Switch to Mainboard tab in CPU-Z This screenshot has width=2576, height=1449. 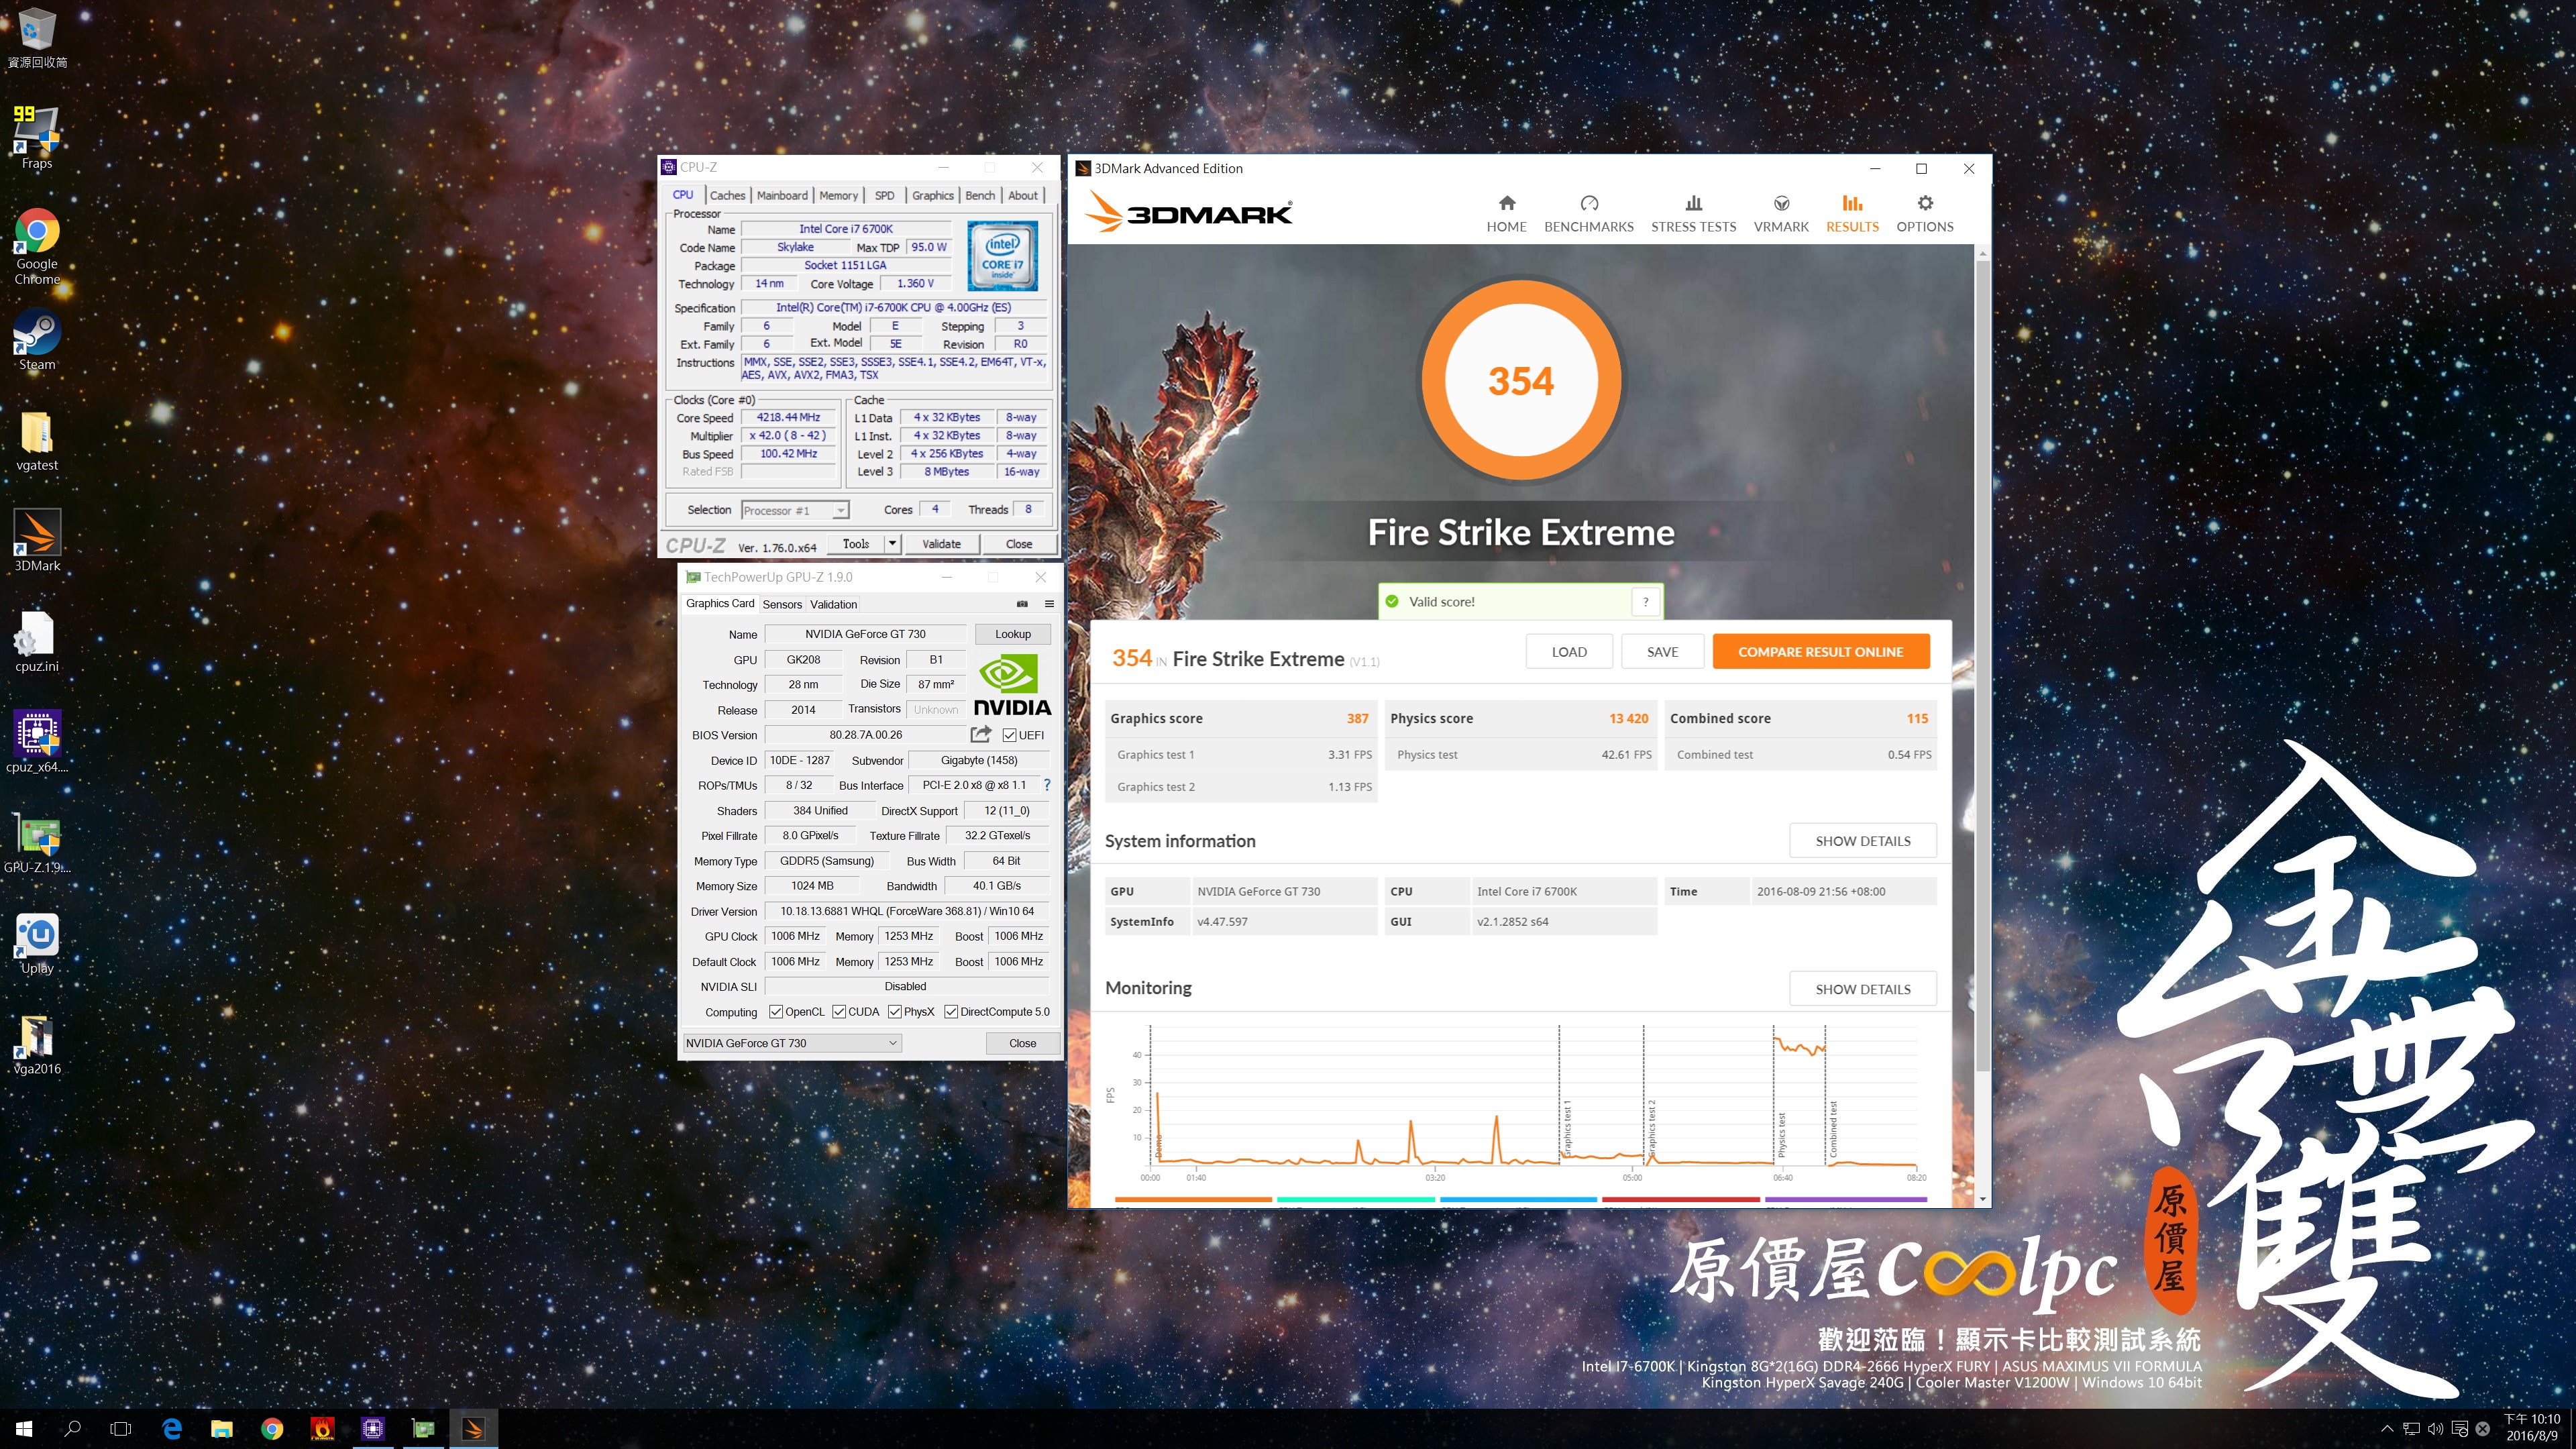coord(782,195)
